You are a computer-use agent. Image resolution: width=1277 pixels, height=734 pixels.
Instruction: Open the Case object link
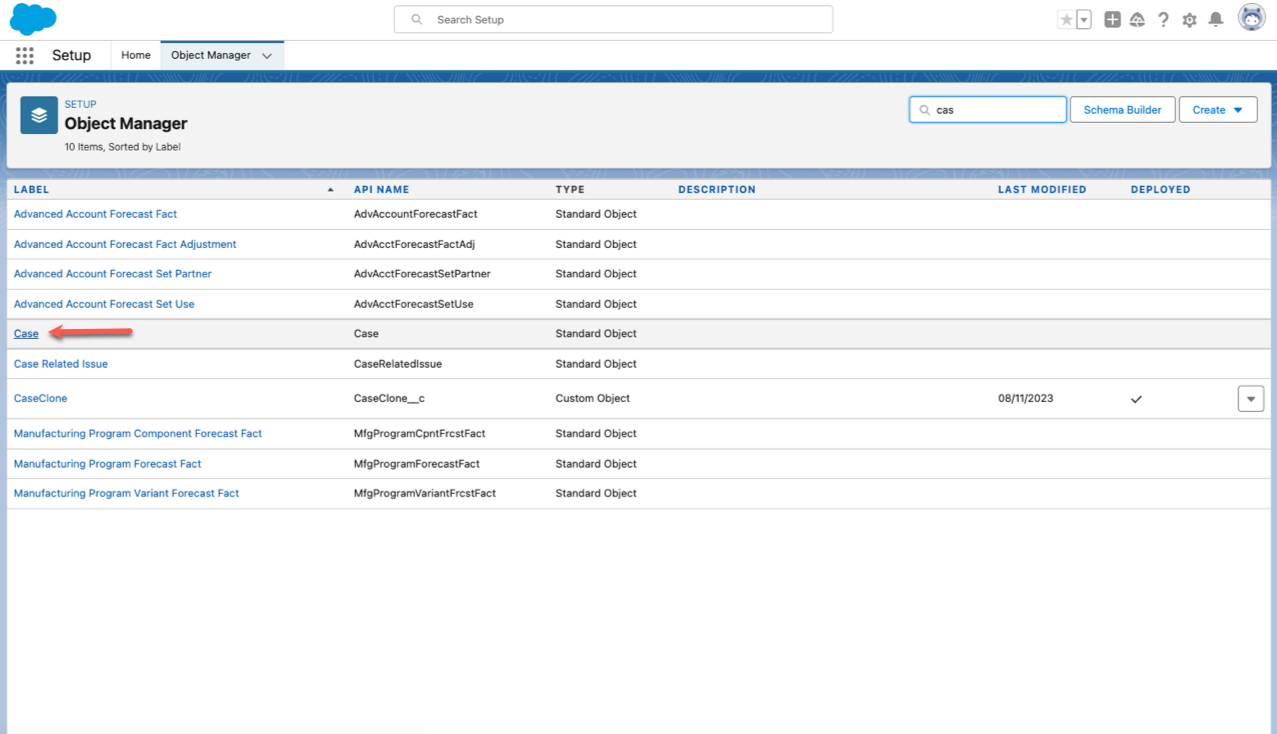point(26,334)
